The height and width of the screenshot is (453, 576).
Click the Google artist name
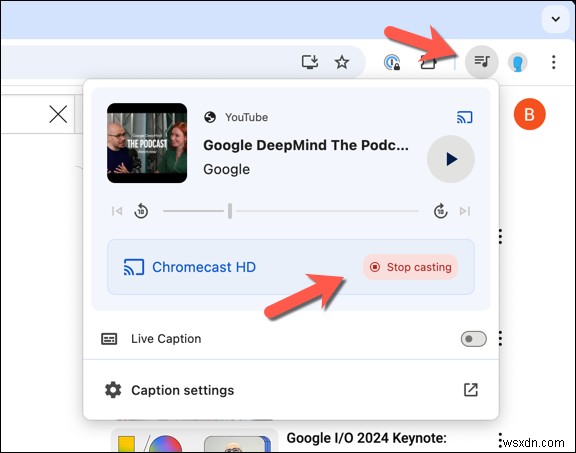(x=226, y=169)
